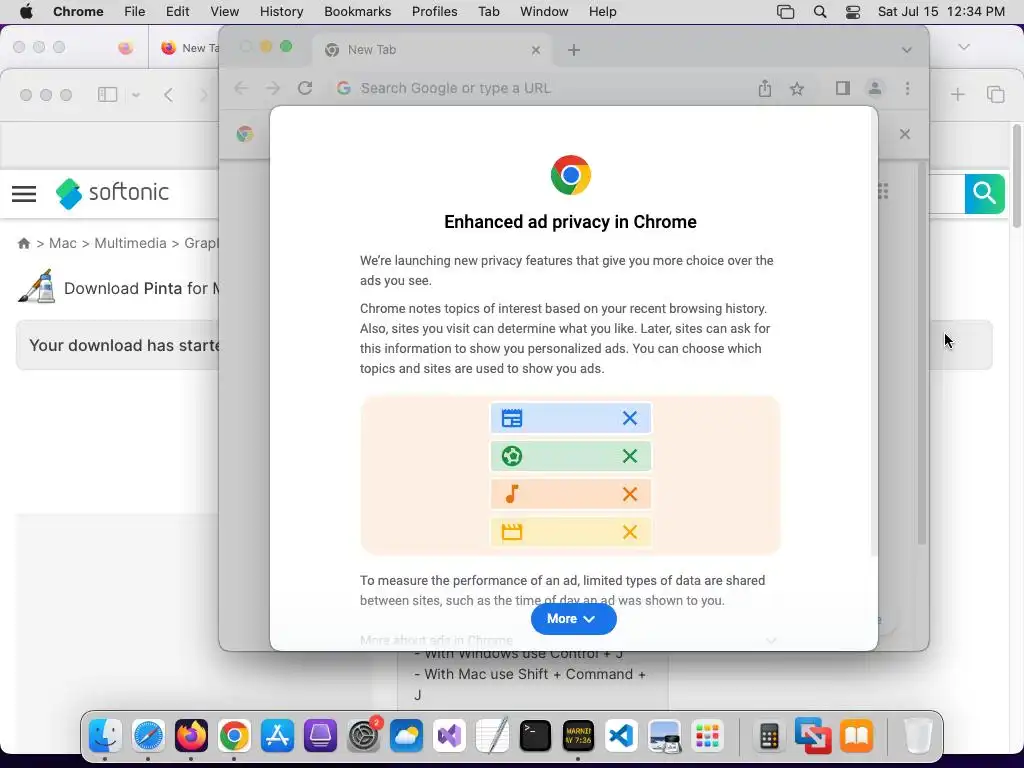Viewport: 1024px width, 768px height.
Task: Click the Finder icon in the Dock
Action: 105,736
